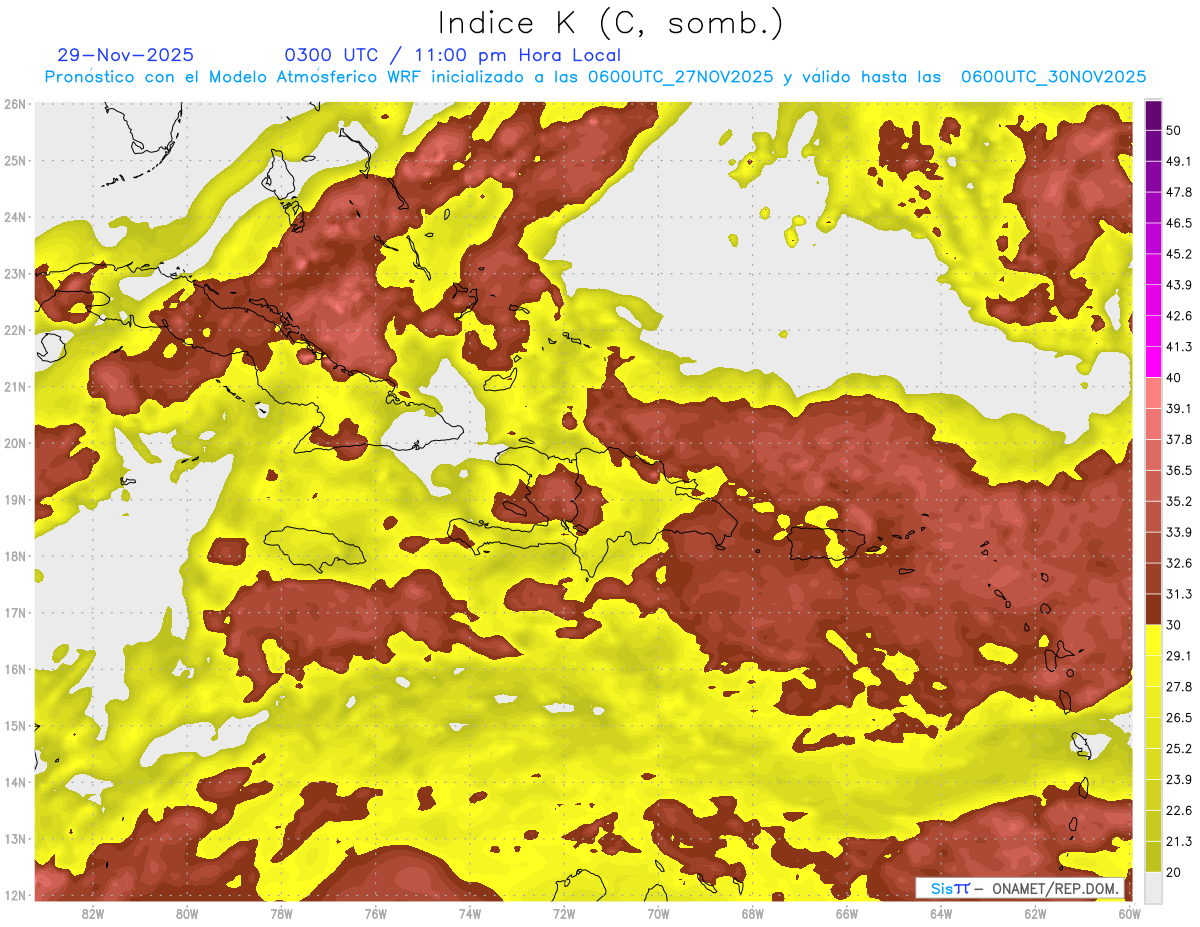Click the "60W" longitude label
Image resolution: width=1200 pixels, height=927 pixels.
click(1129, 913)
